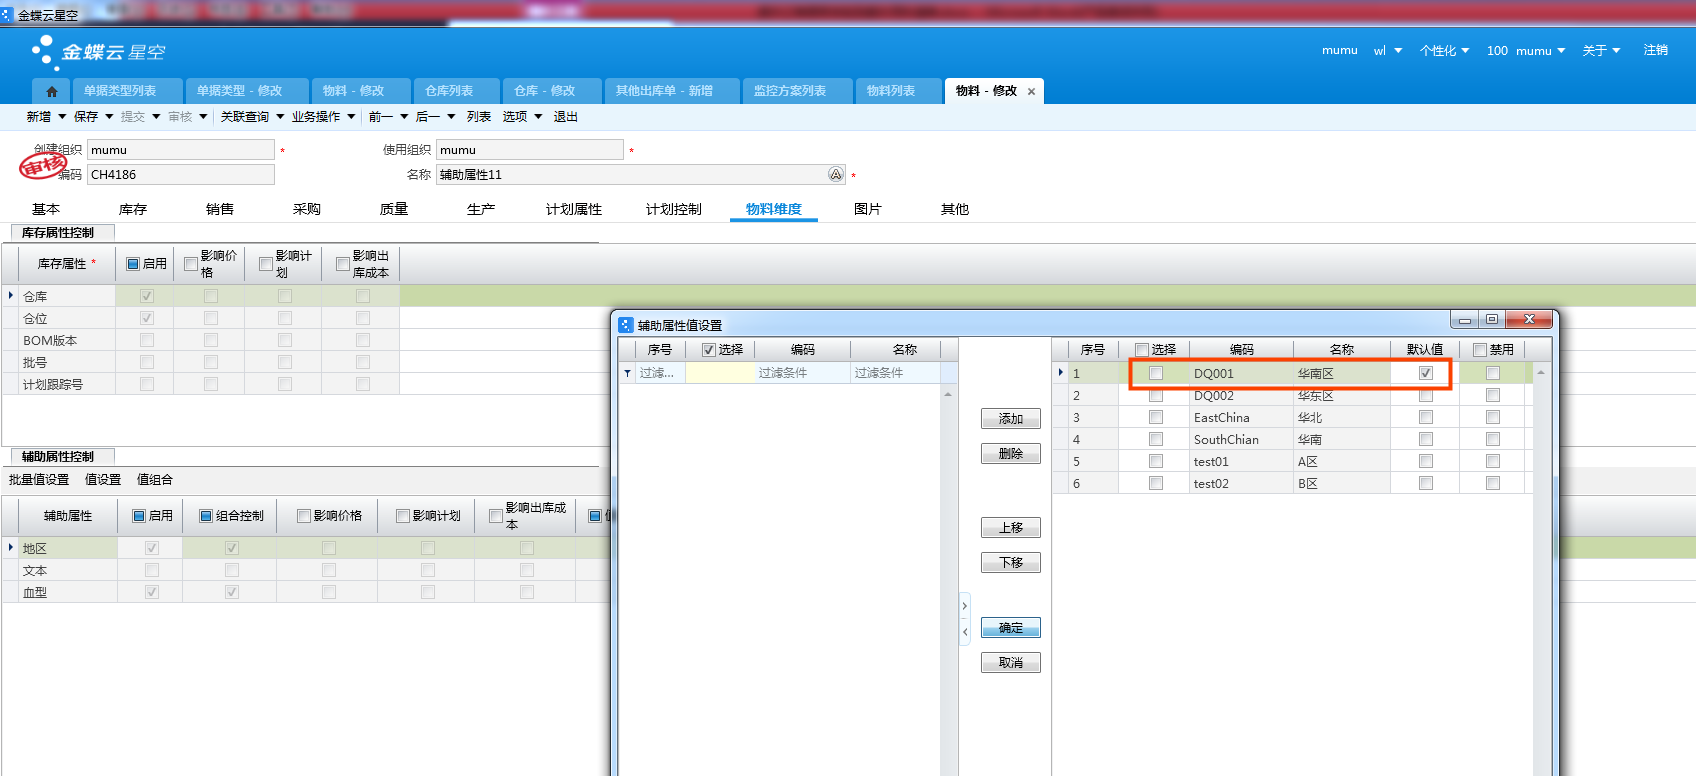Click 值组合 link

pyautogui.click(x=155, y=480)
